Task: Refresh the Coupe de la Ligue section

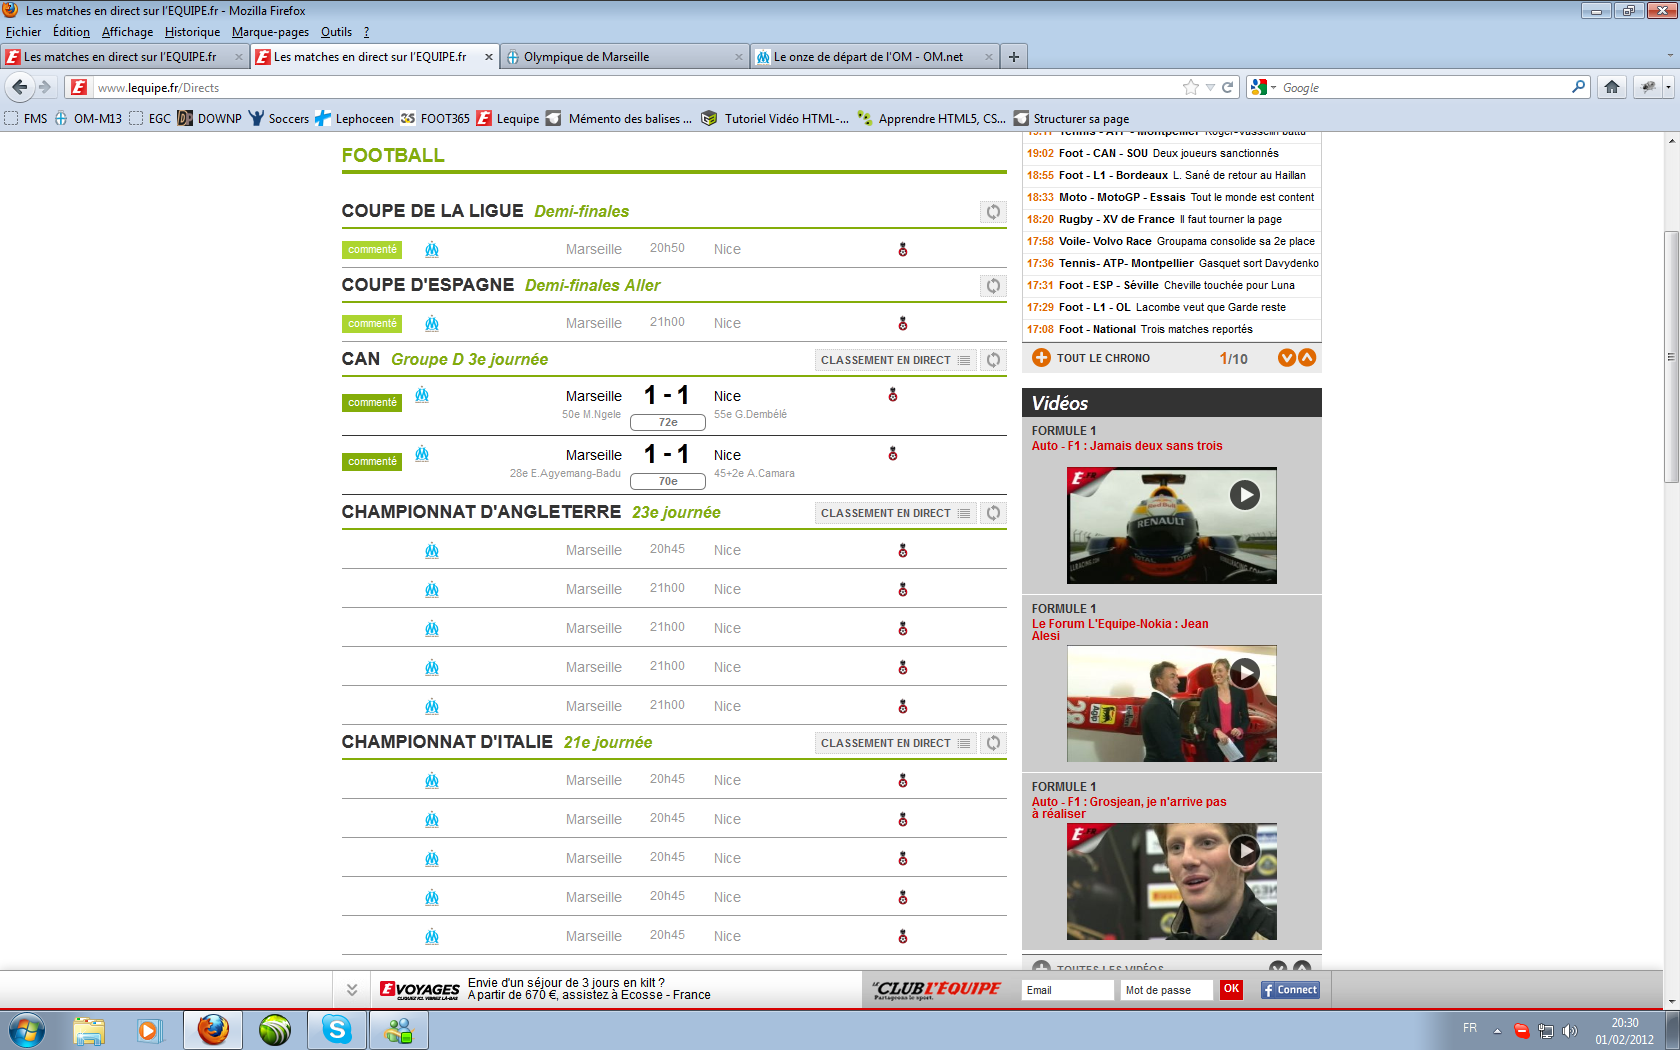Action: tap(993, 212)
